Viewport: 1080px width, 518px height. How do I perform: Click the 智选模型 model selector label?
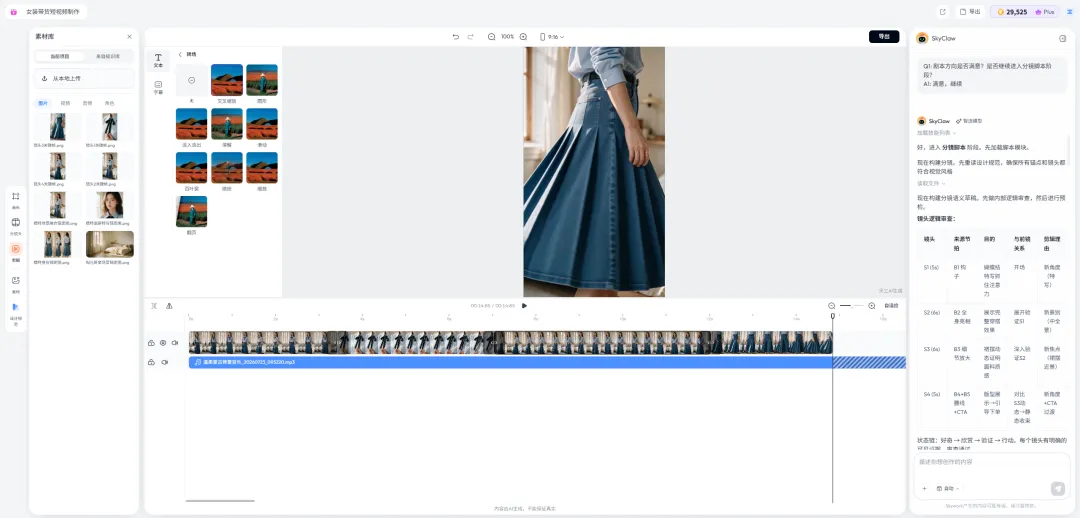(968, 121)
